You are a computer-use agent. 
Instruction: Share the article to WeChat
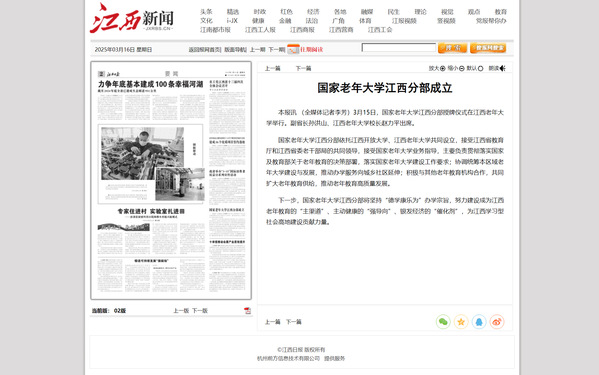click(x=443, y=322)
